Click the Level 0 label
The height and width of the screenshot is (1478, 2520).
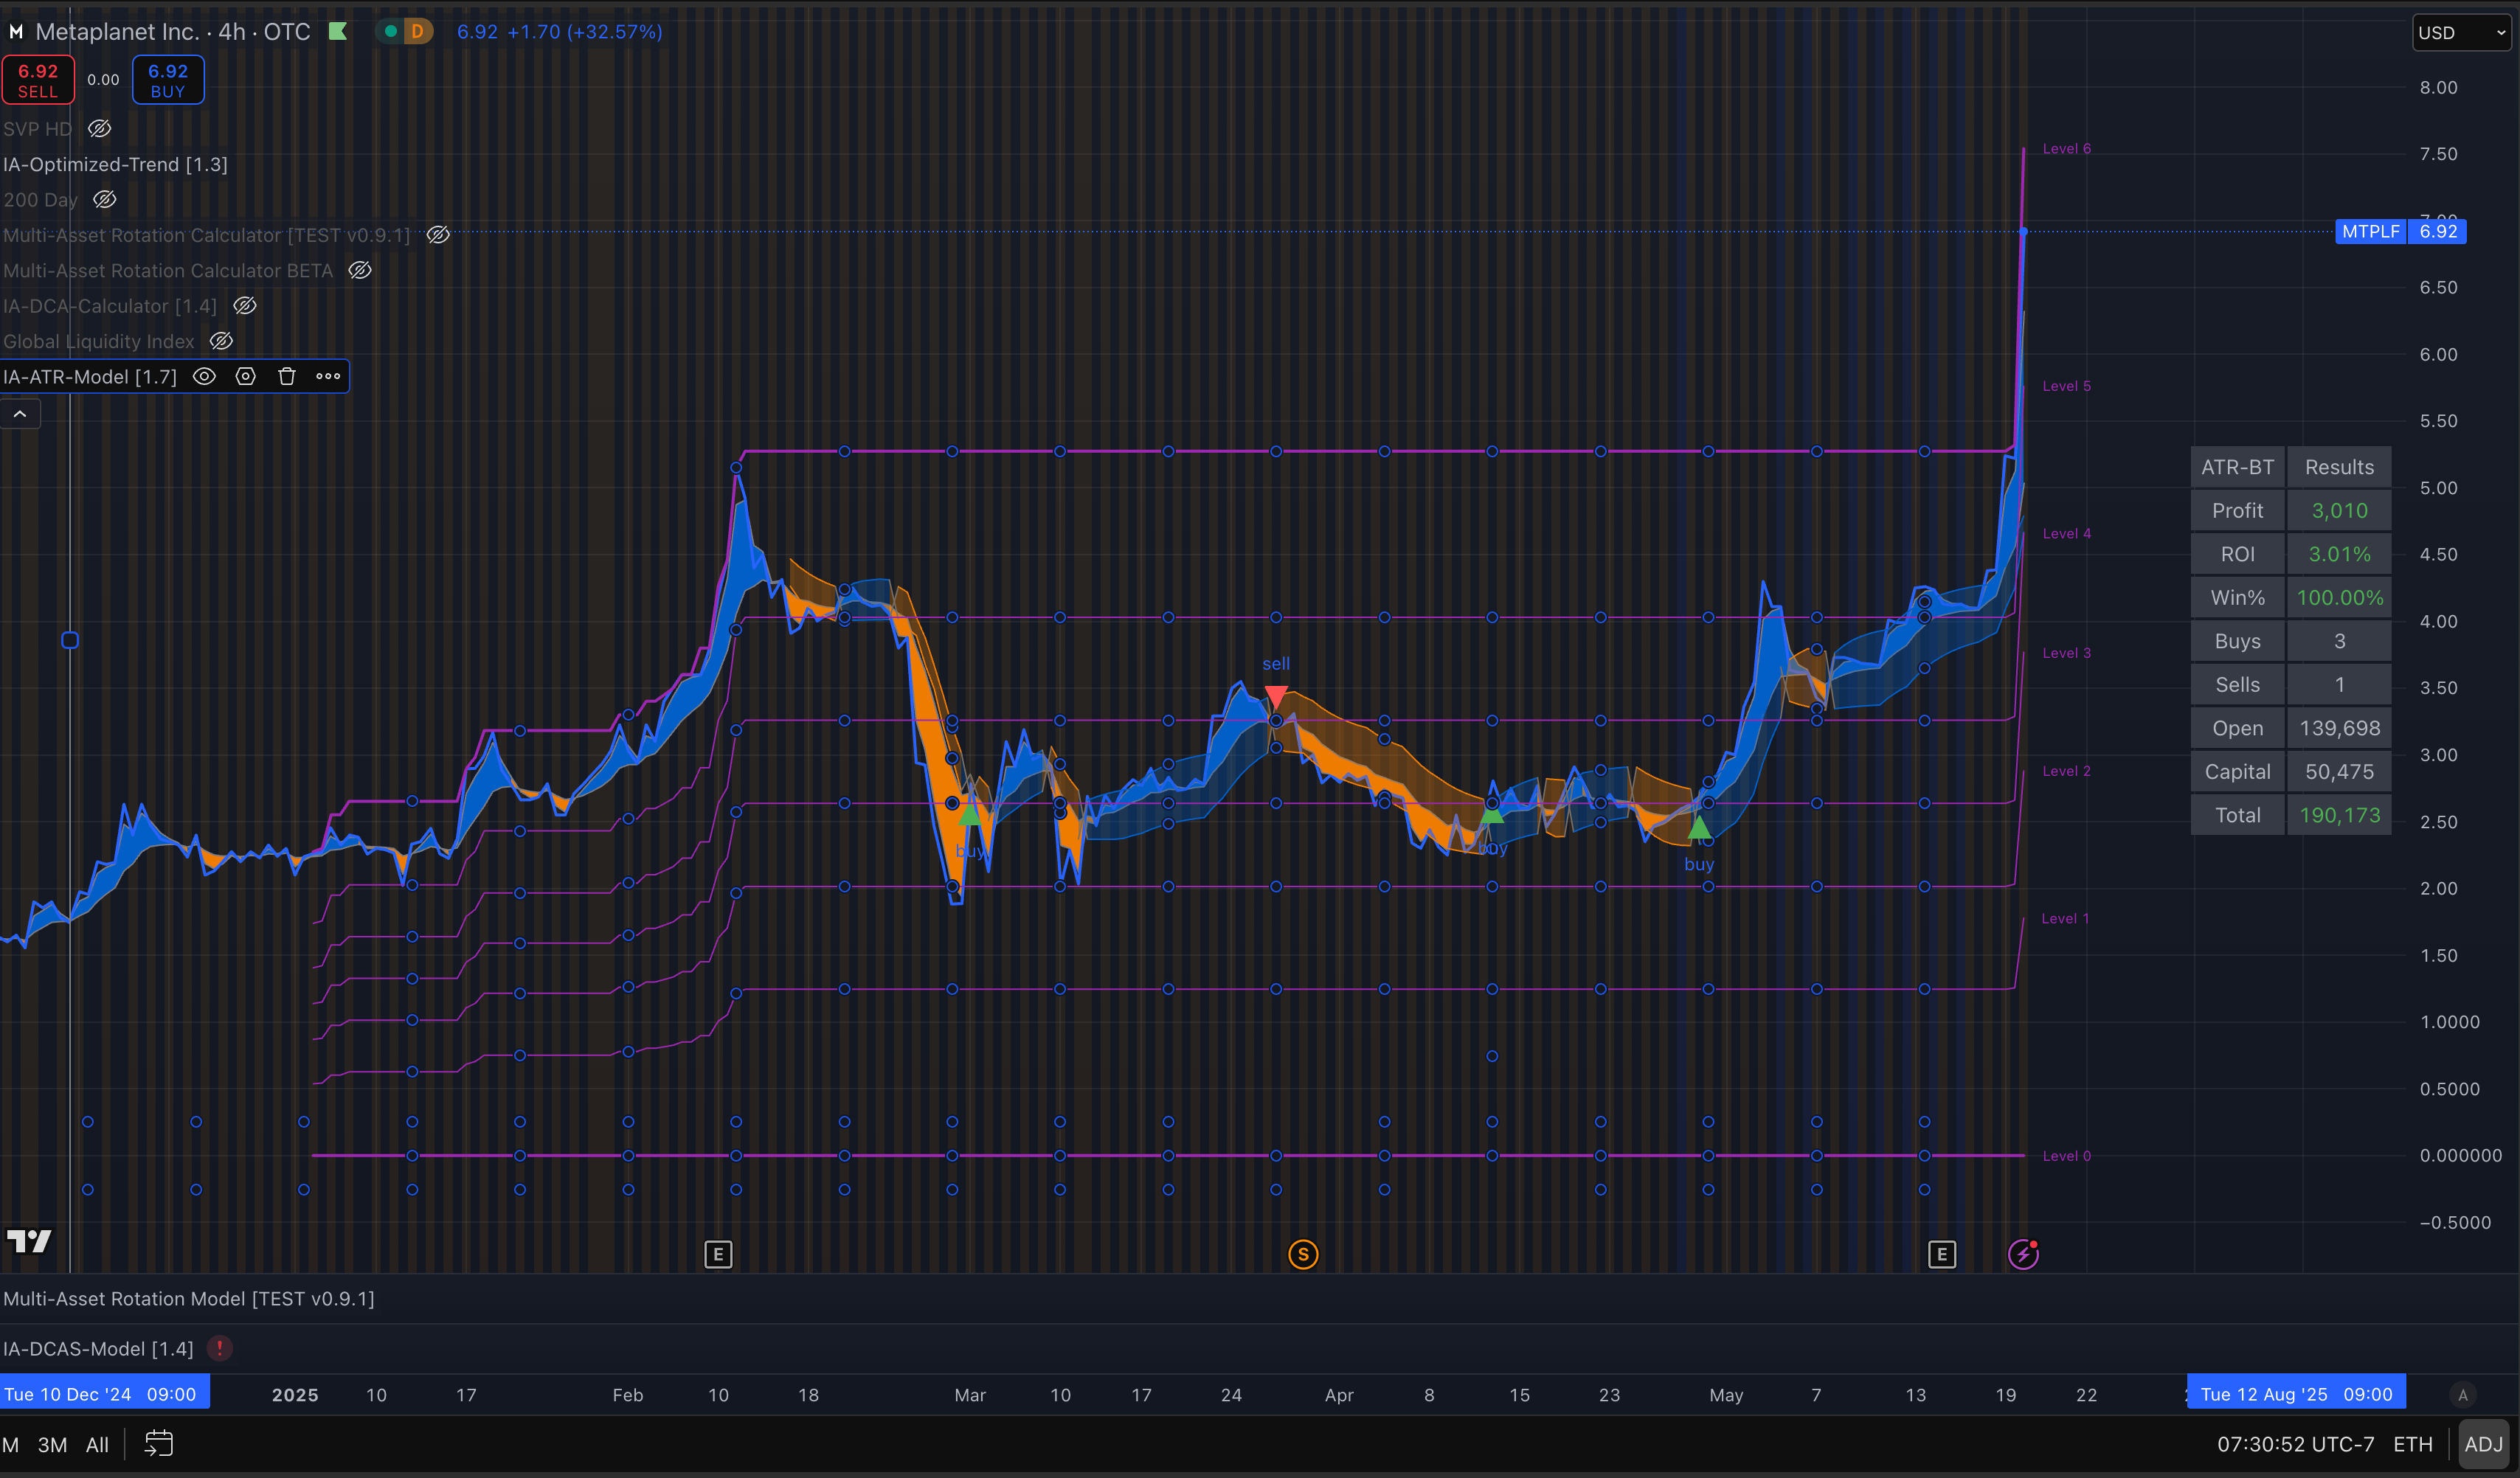coord(2066,1155)
